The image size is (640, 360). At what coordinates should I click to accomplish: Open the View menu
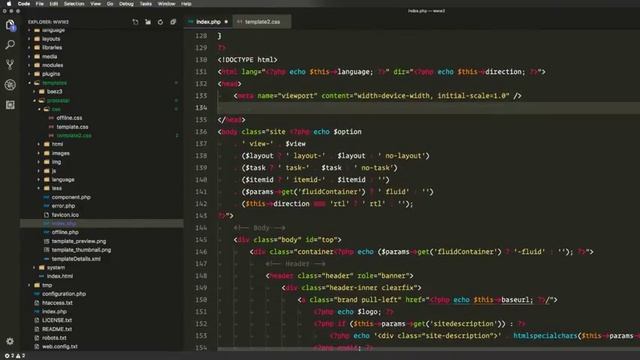pos(96,4)
